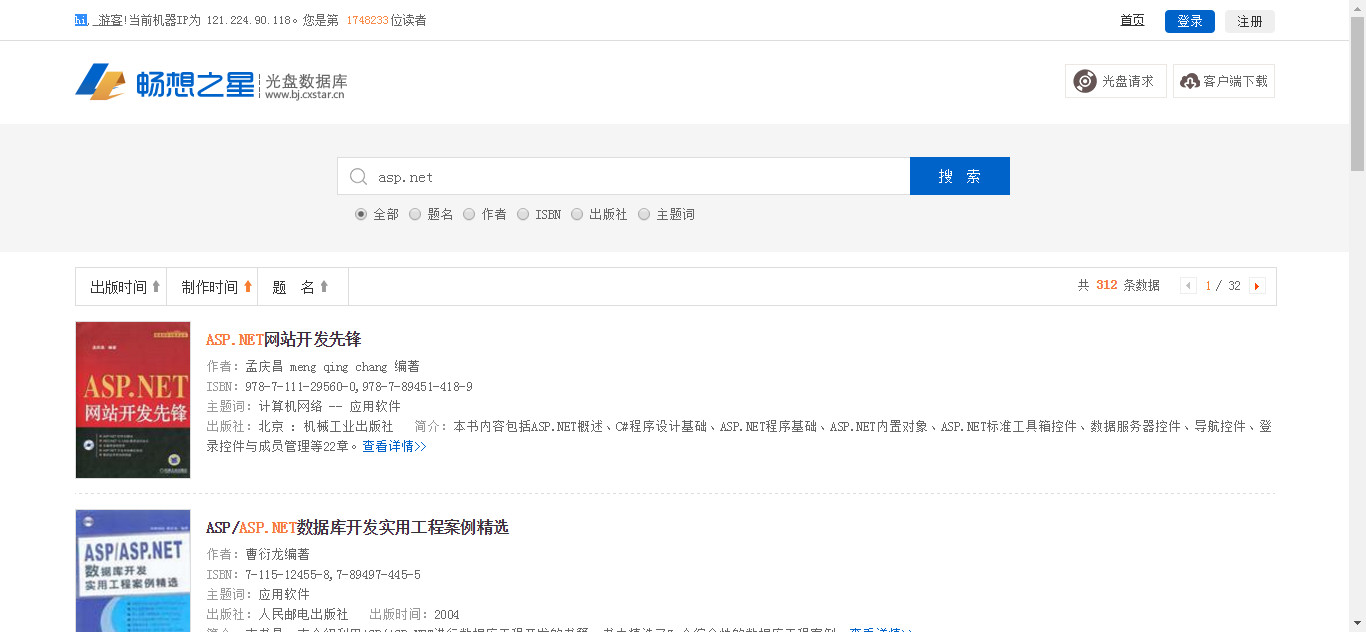Sort results by 制作时间
This screenshot has height=632, width=1366.
(x=216, y=287)
